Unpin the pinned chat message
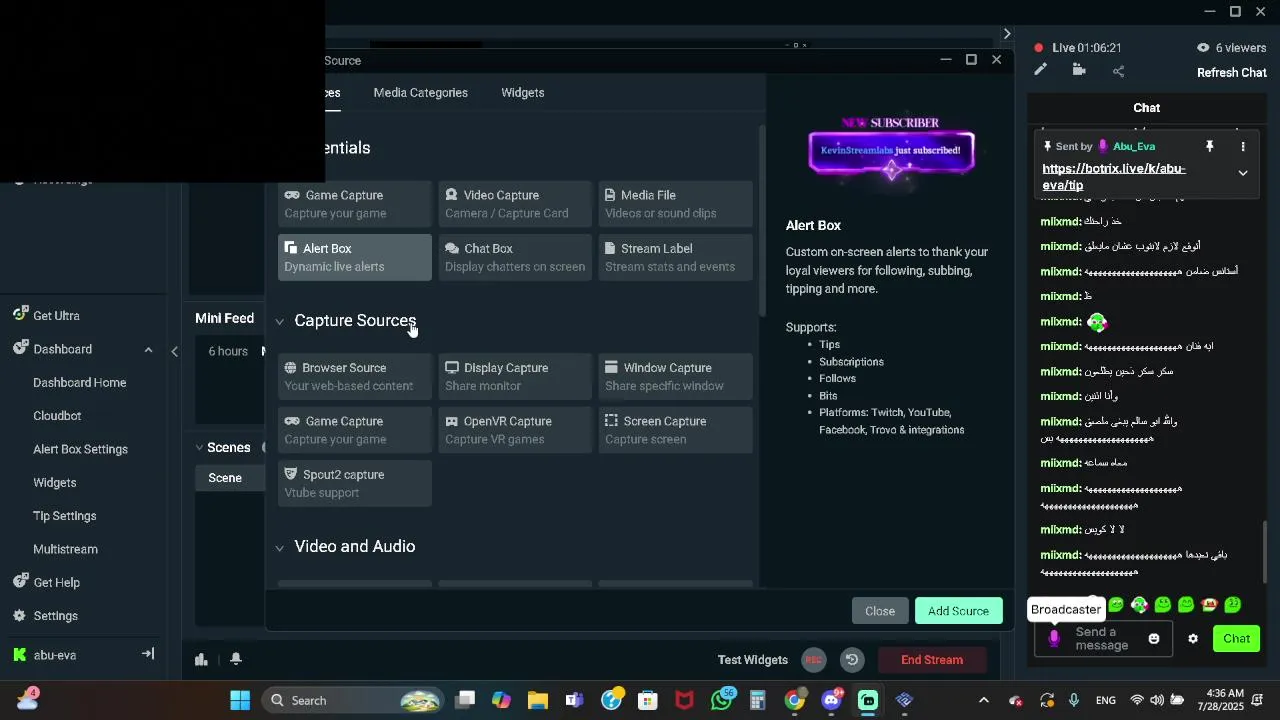The image size is (1280, 720). pyautogui.click(x=1209, y=146)
